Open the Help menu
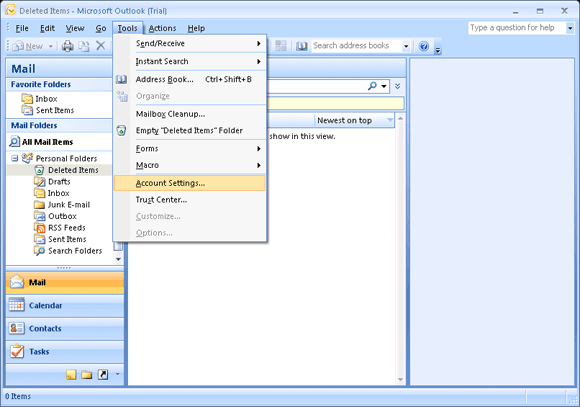The image size is (580, 407). pos(196,28)
